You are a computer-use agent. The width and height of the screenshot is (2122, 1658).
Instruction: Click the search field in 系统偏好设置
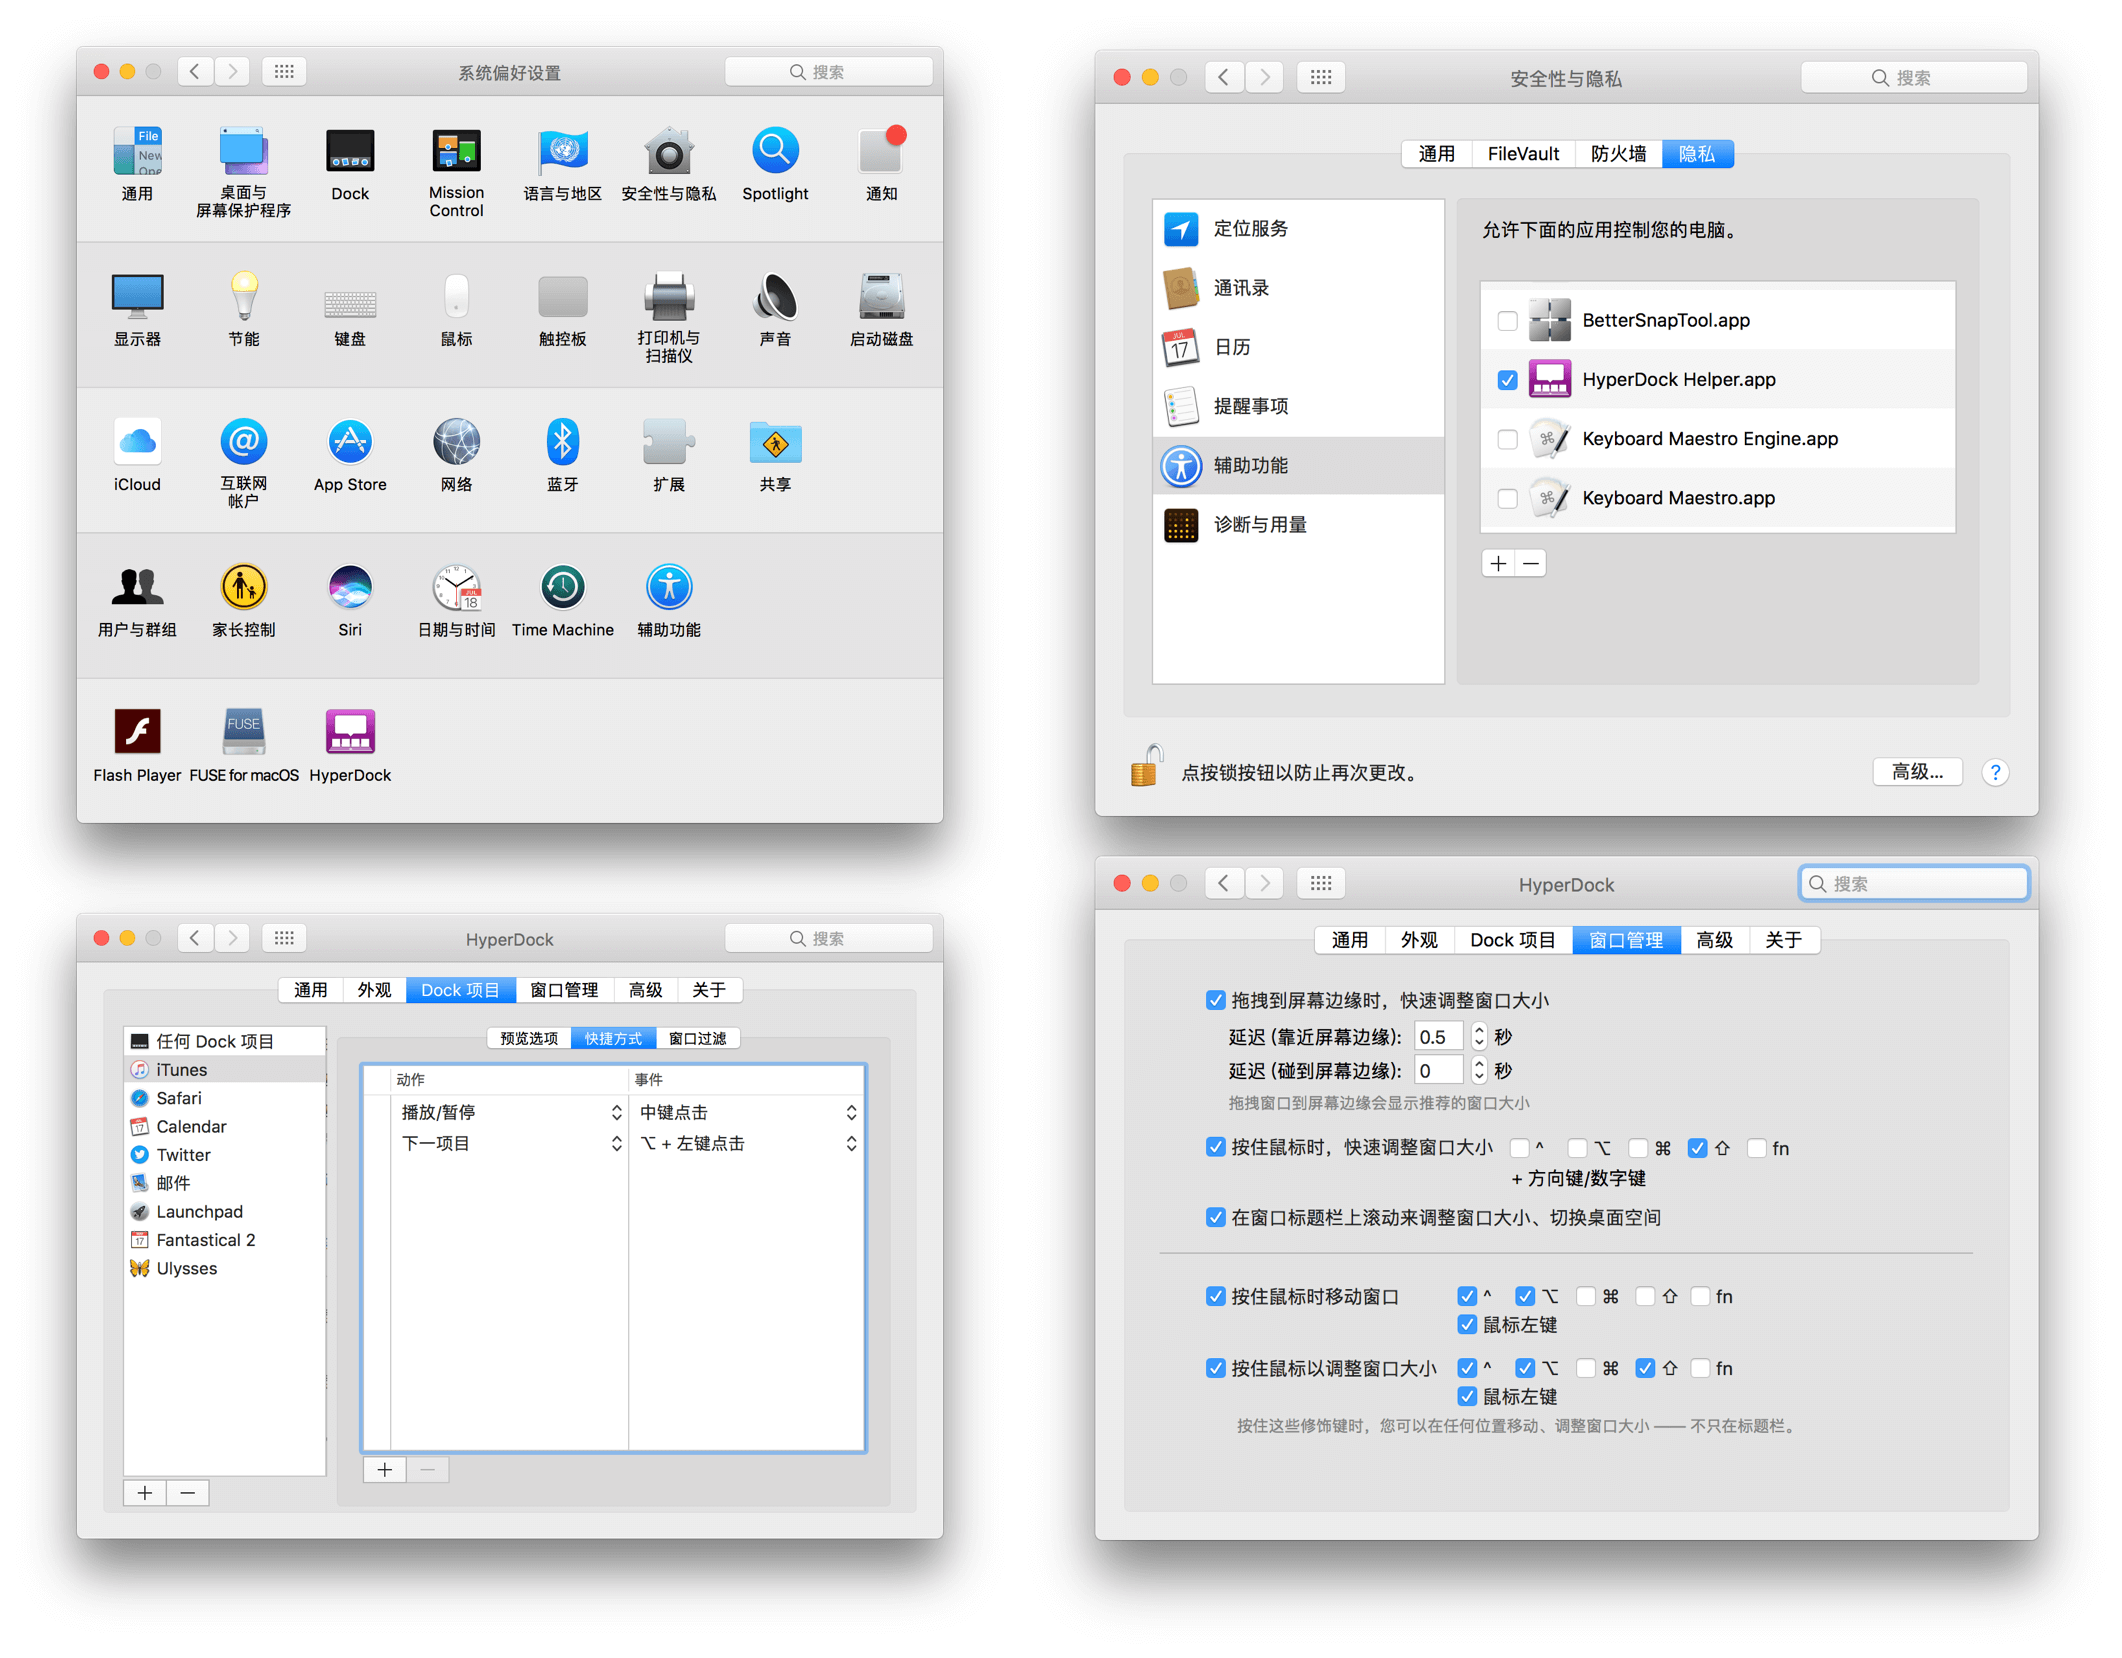pyautogui.click(x=828, y=72)
